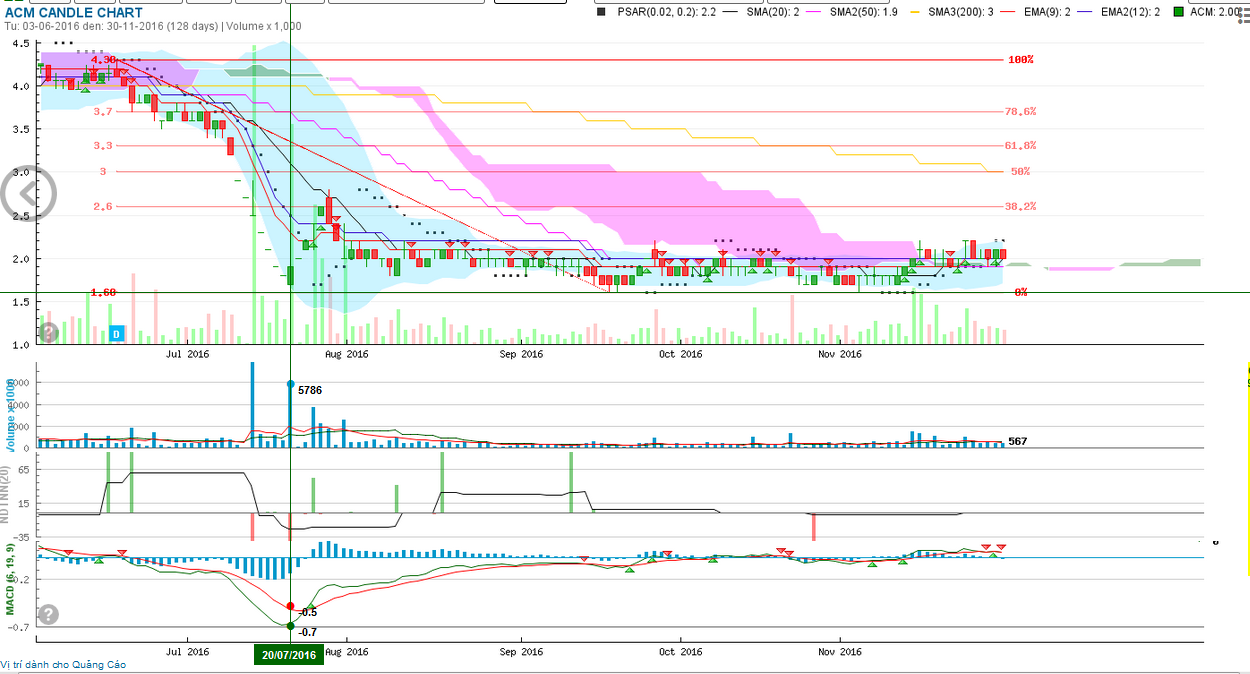Open the help icon in the price chart
The image size is (1250, 674).
48,332
